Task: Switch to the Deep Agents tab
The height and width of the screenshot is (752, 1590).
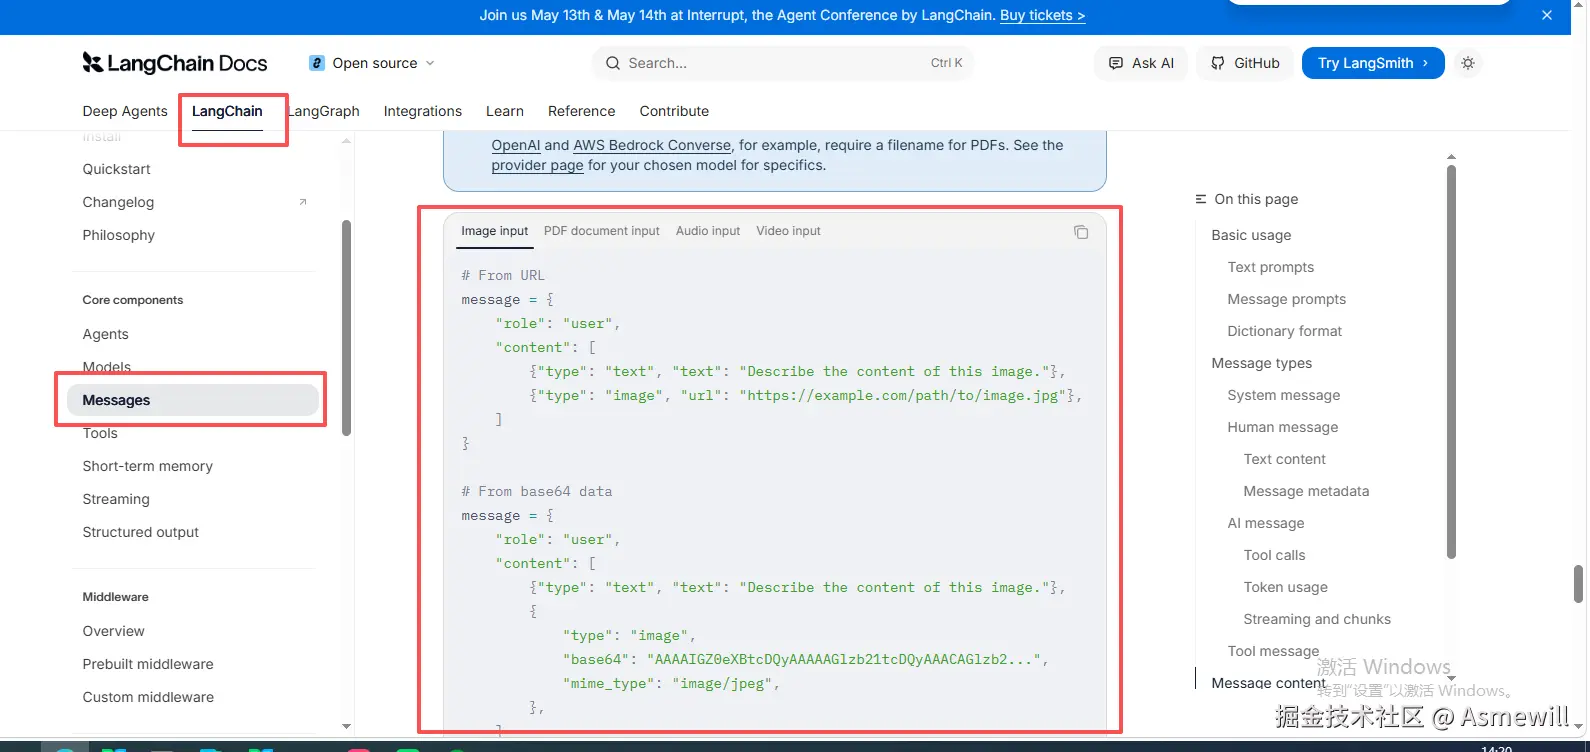Action: [x=125, y=111]
